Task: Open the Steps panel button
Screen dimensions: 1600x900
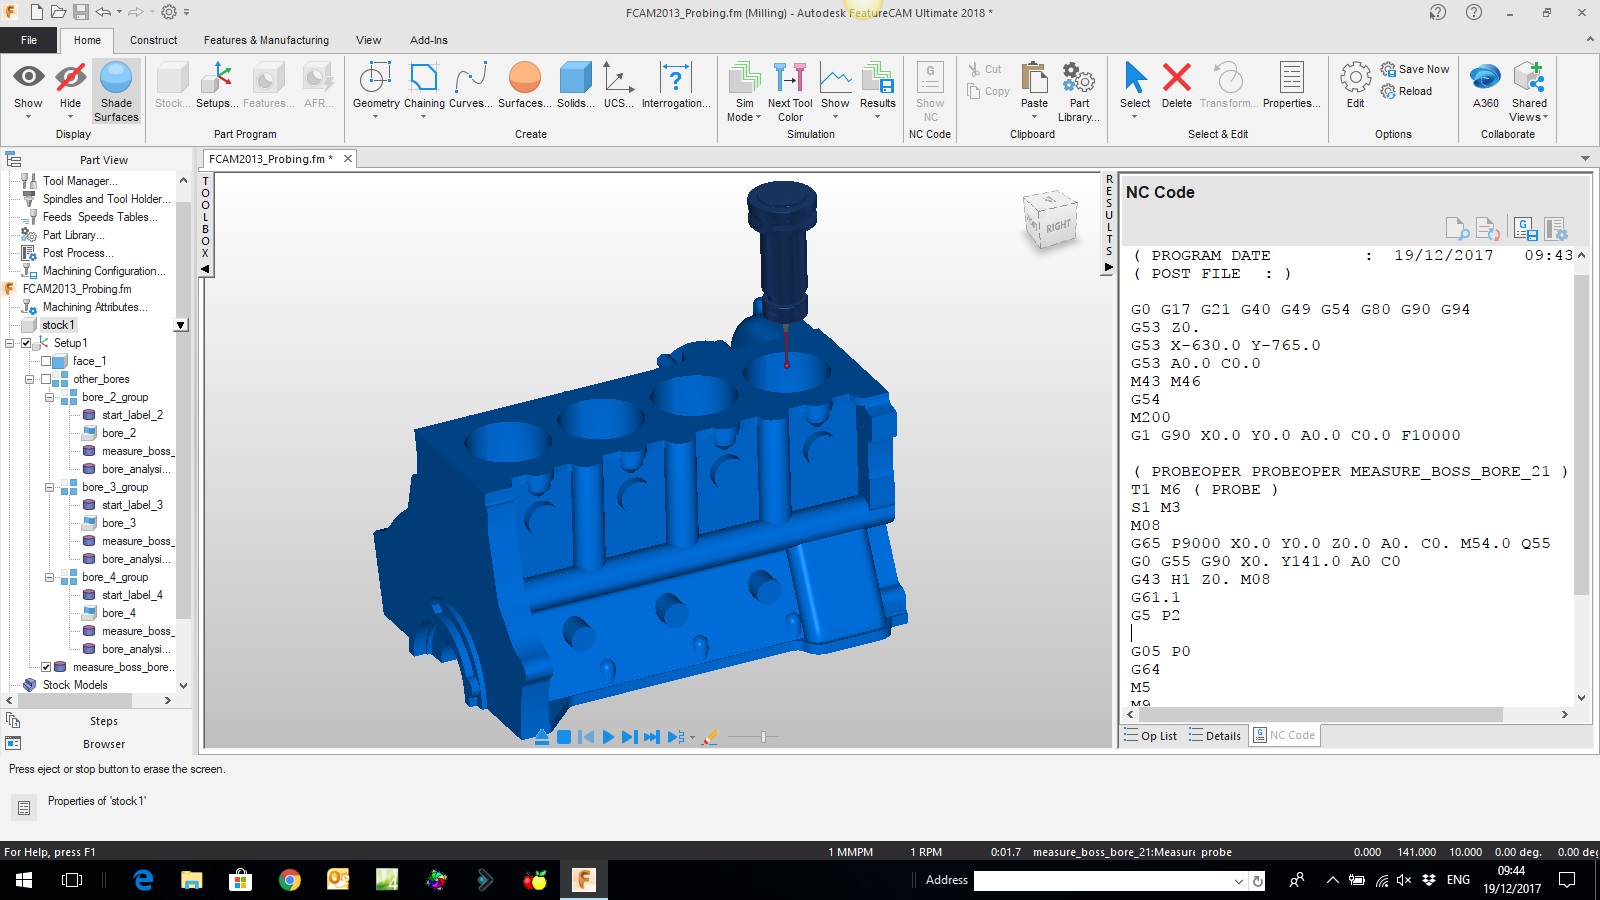Action: click(x=103, y=721)
